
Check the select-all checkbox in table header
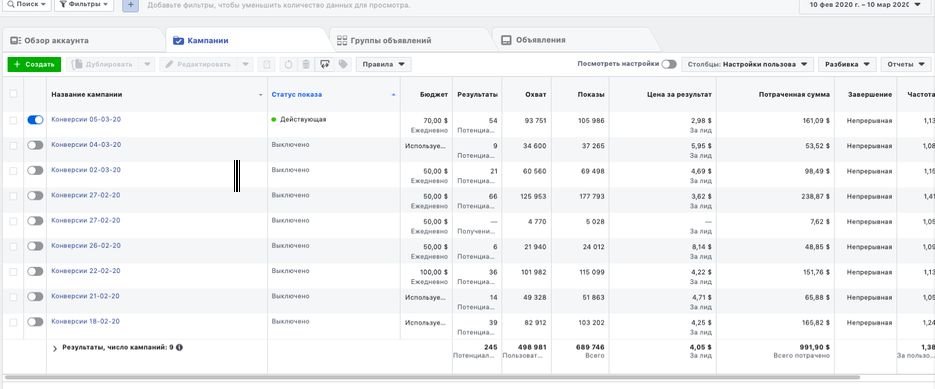tap(13, 94)
